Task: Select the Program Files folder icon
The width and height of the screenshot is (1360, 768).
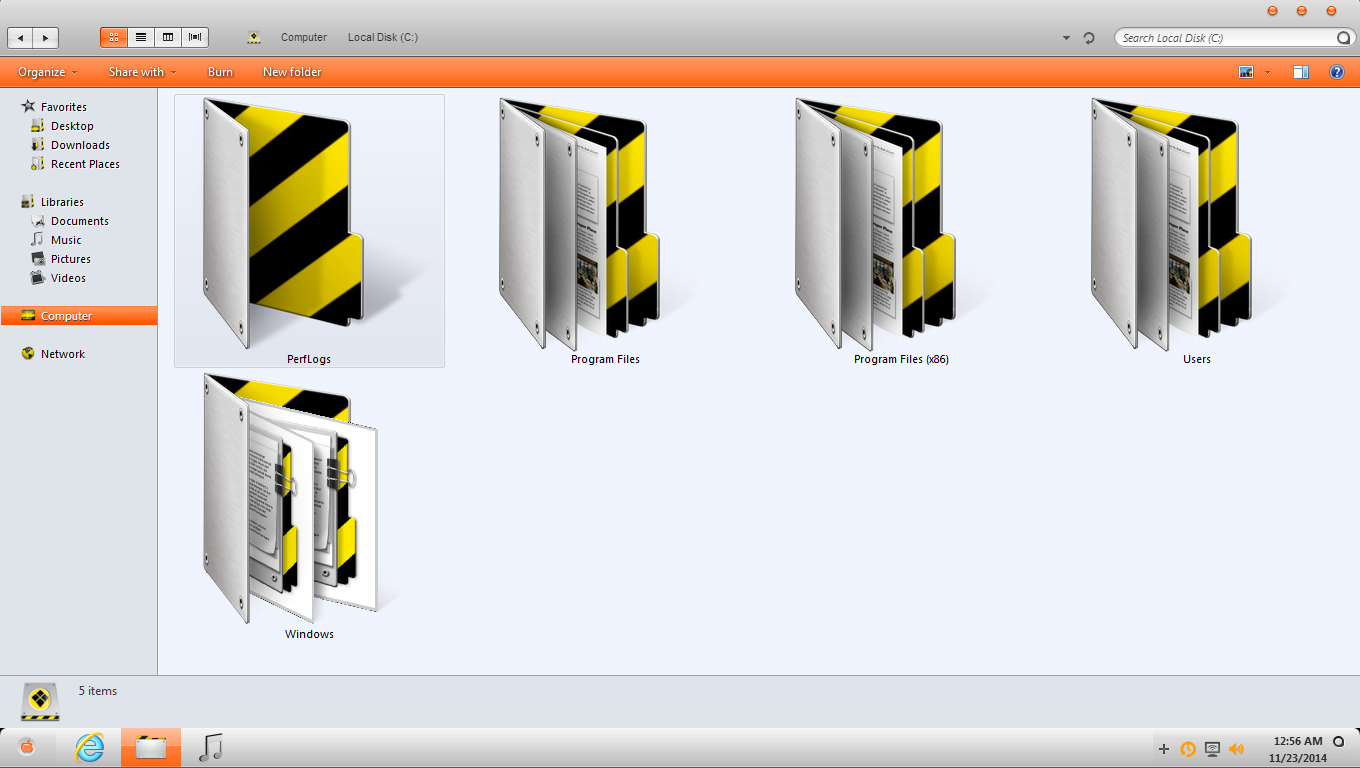Action: click(x=578, y=223)
